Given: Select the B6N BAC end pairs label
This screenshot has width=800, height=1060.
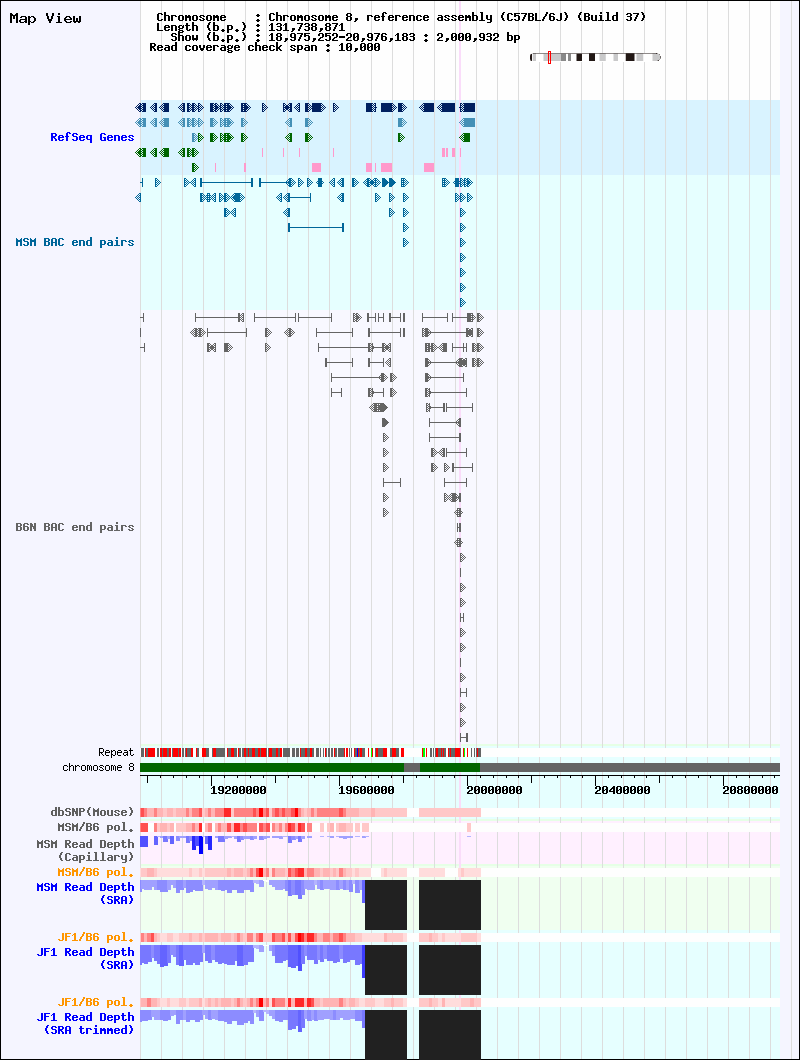Looking at the screenshot, I should [74, 527].
